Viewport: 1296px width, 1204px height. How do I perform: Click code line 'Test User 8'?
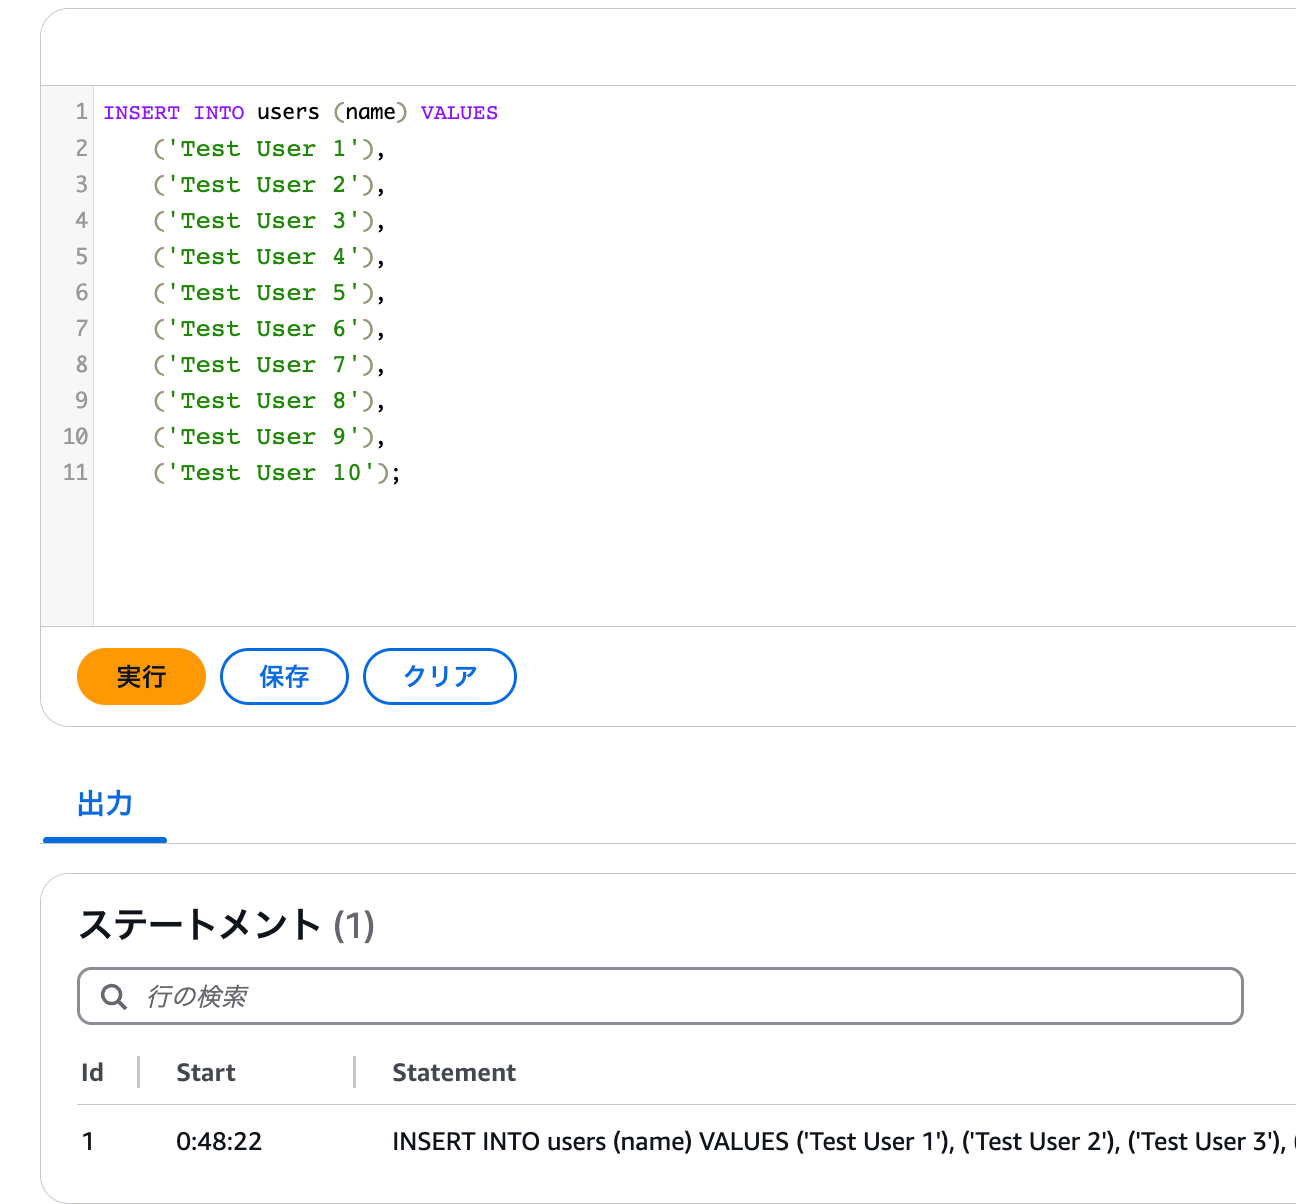(x=269, y=400)
